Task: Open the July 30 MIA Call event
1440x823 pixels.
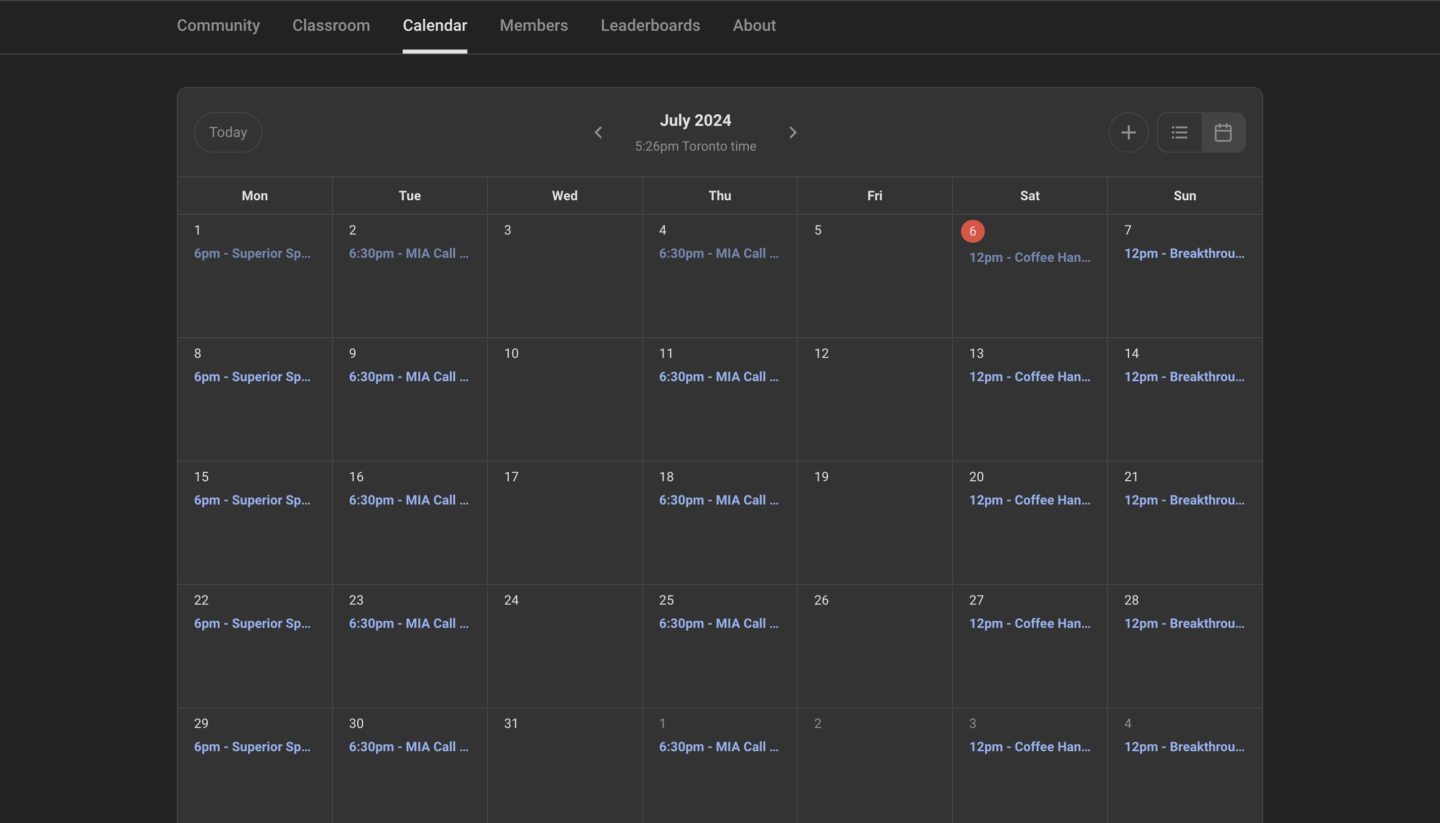Action: click(409, 747)
